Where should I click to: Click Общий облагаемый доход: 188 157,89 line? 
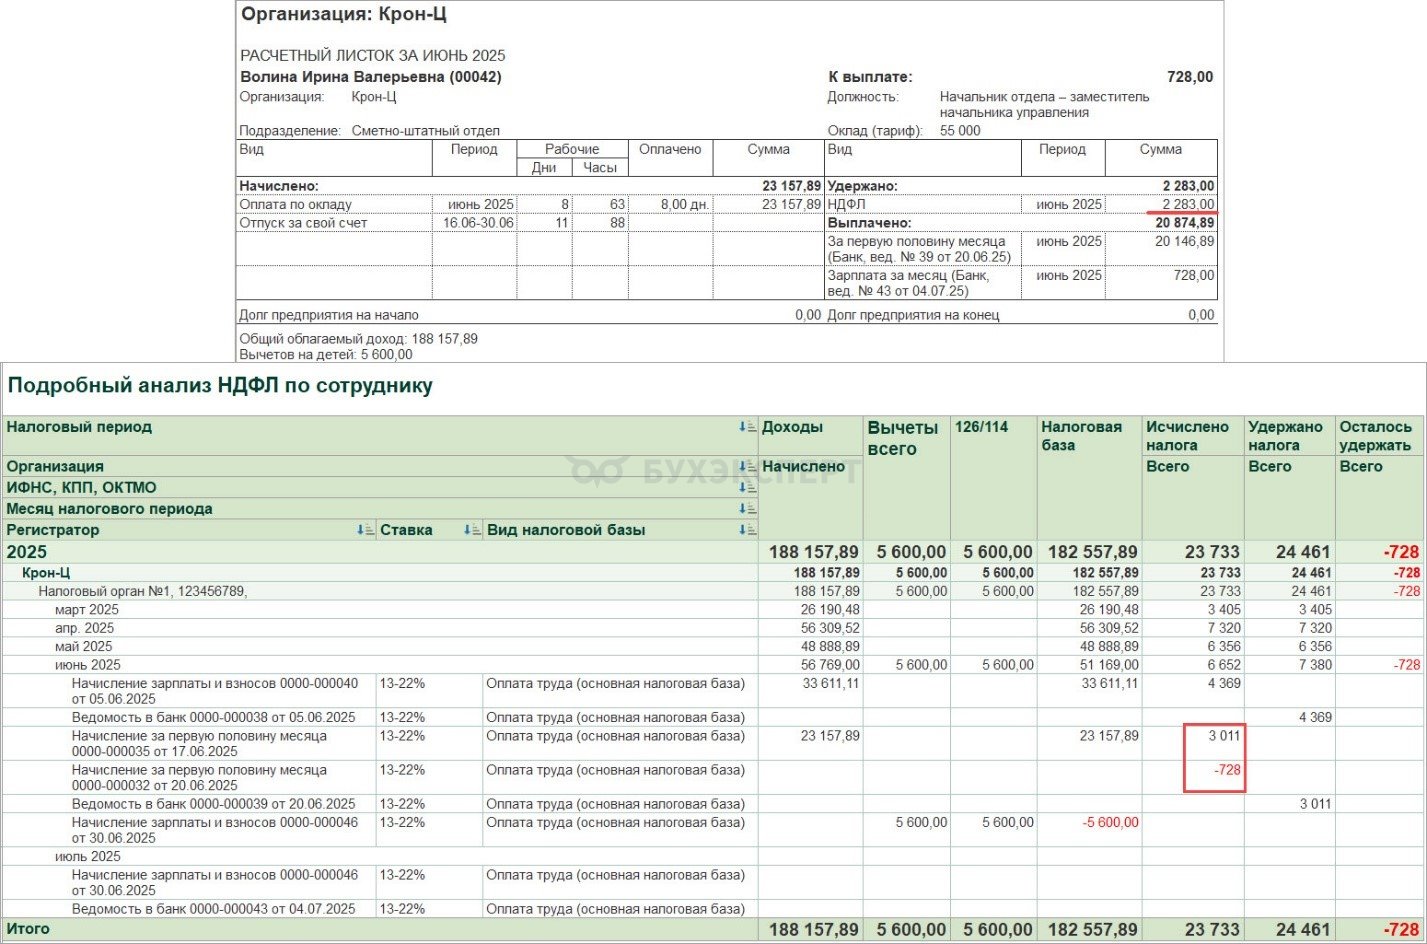click(358, 339)
